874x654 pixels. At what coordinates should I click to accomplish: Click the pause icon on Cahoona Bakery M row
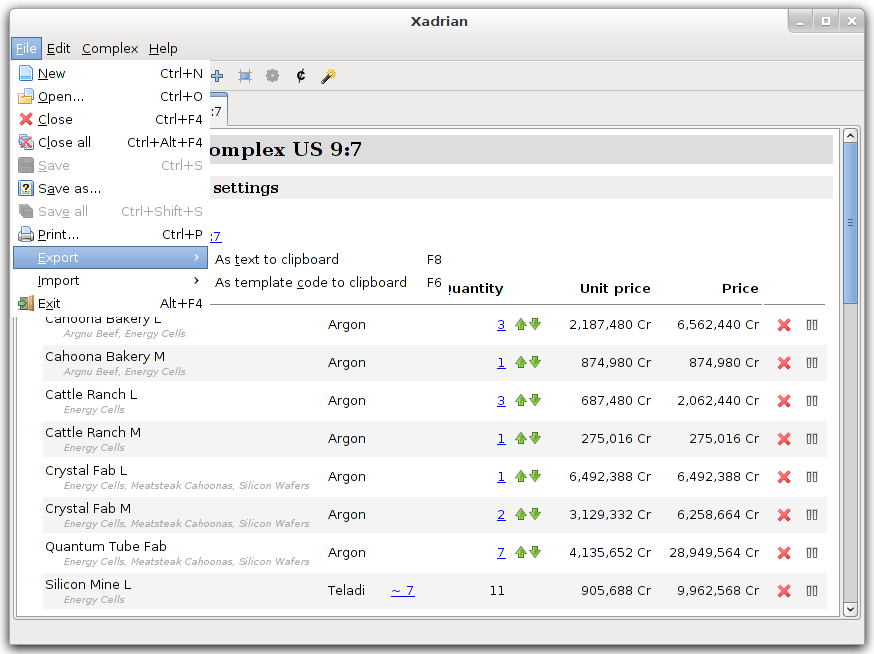(812, 363)
